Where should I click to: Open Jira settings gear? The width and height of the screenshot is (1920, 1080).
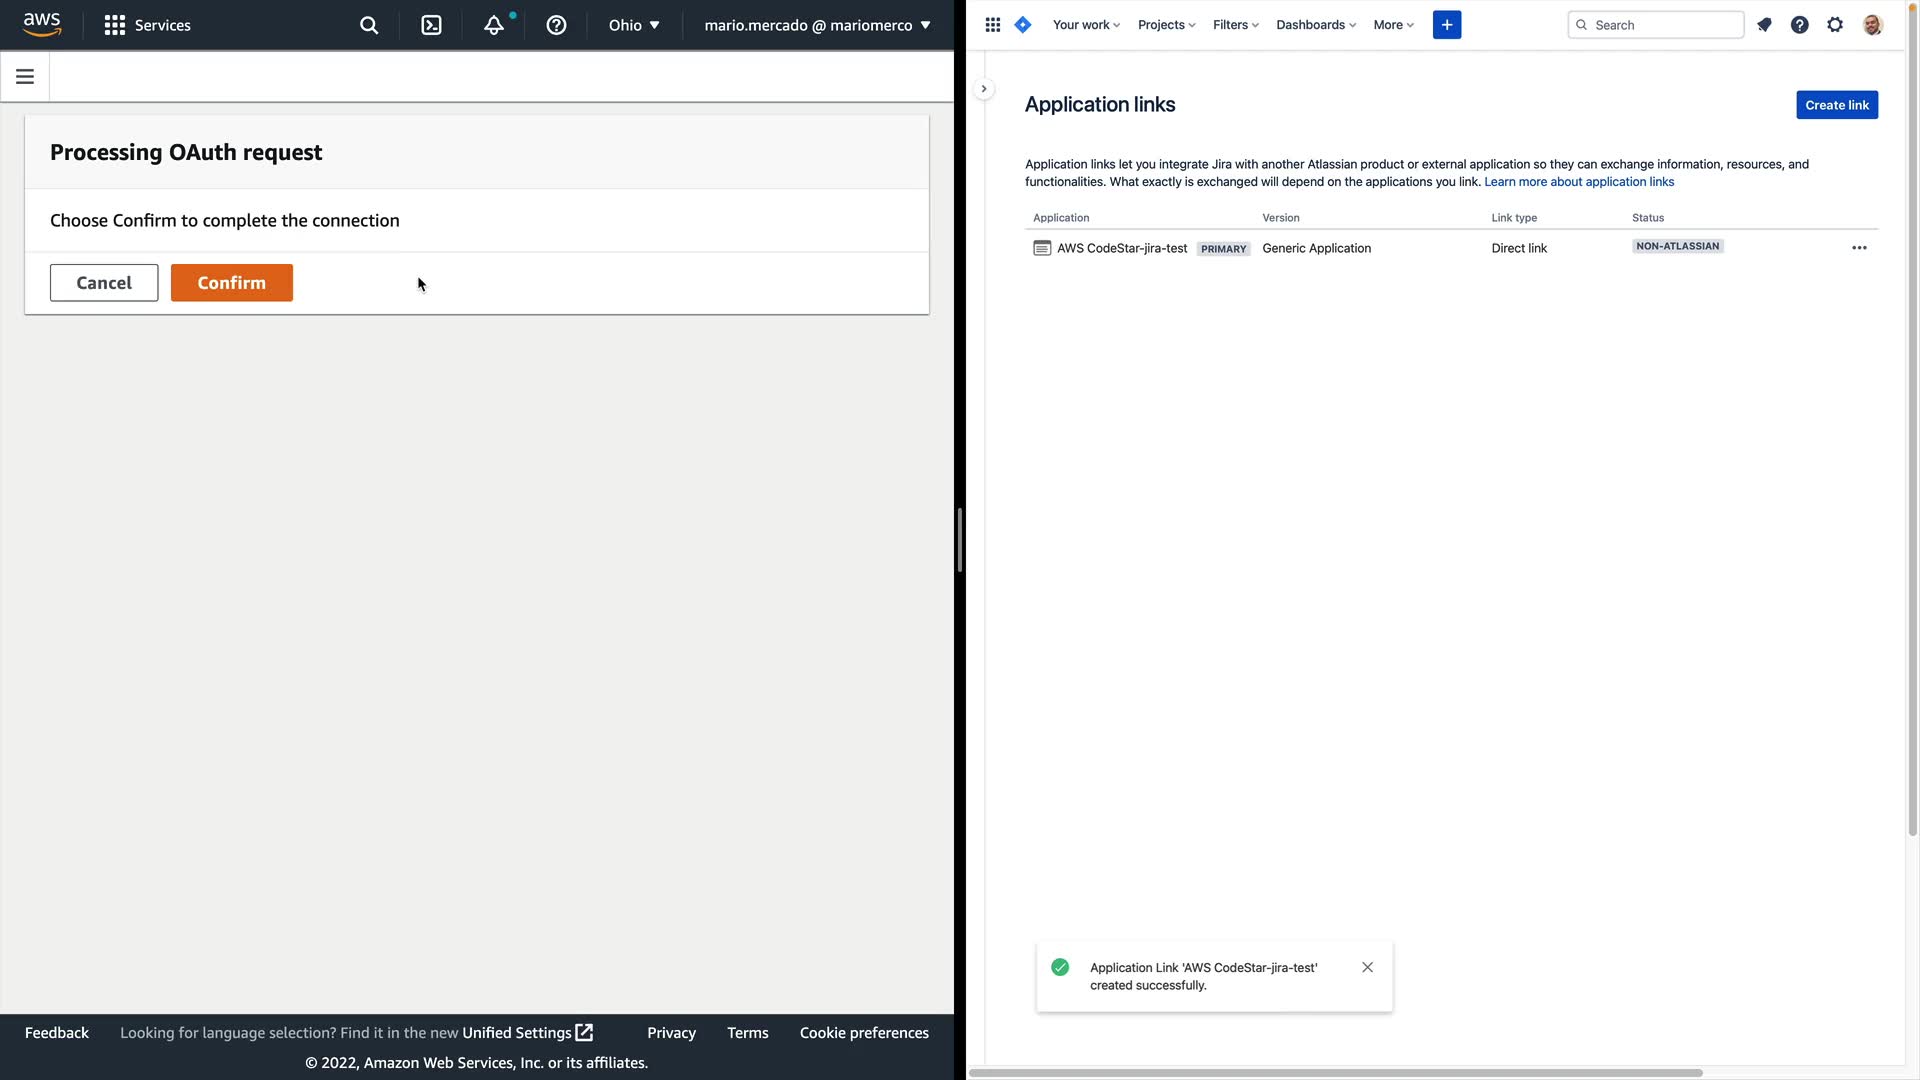point(1835,25)
